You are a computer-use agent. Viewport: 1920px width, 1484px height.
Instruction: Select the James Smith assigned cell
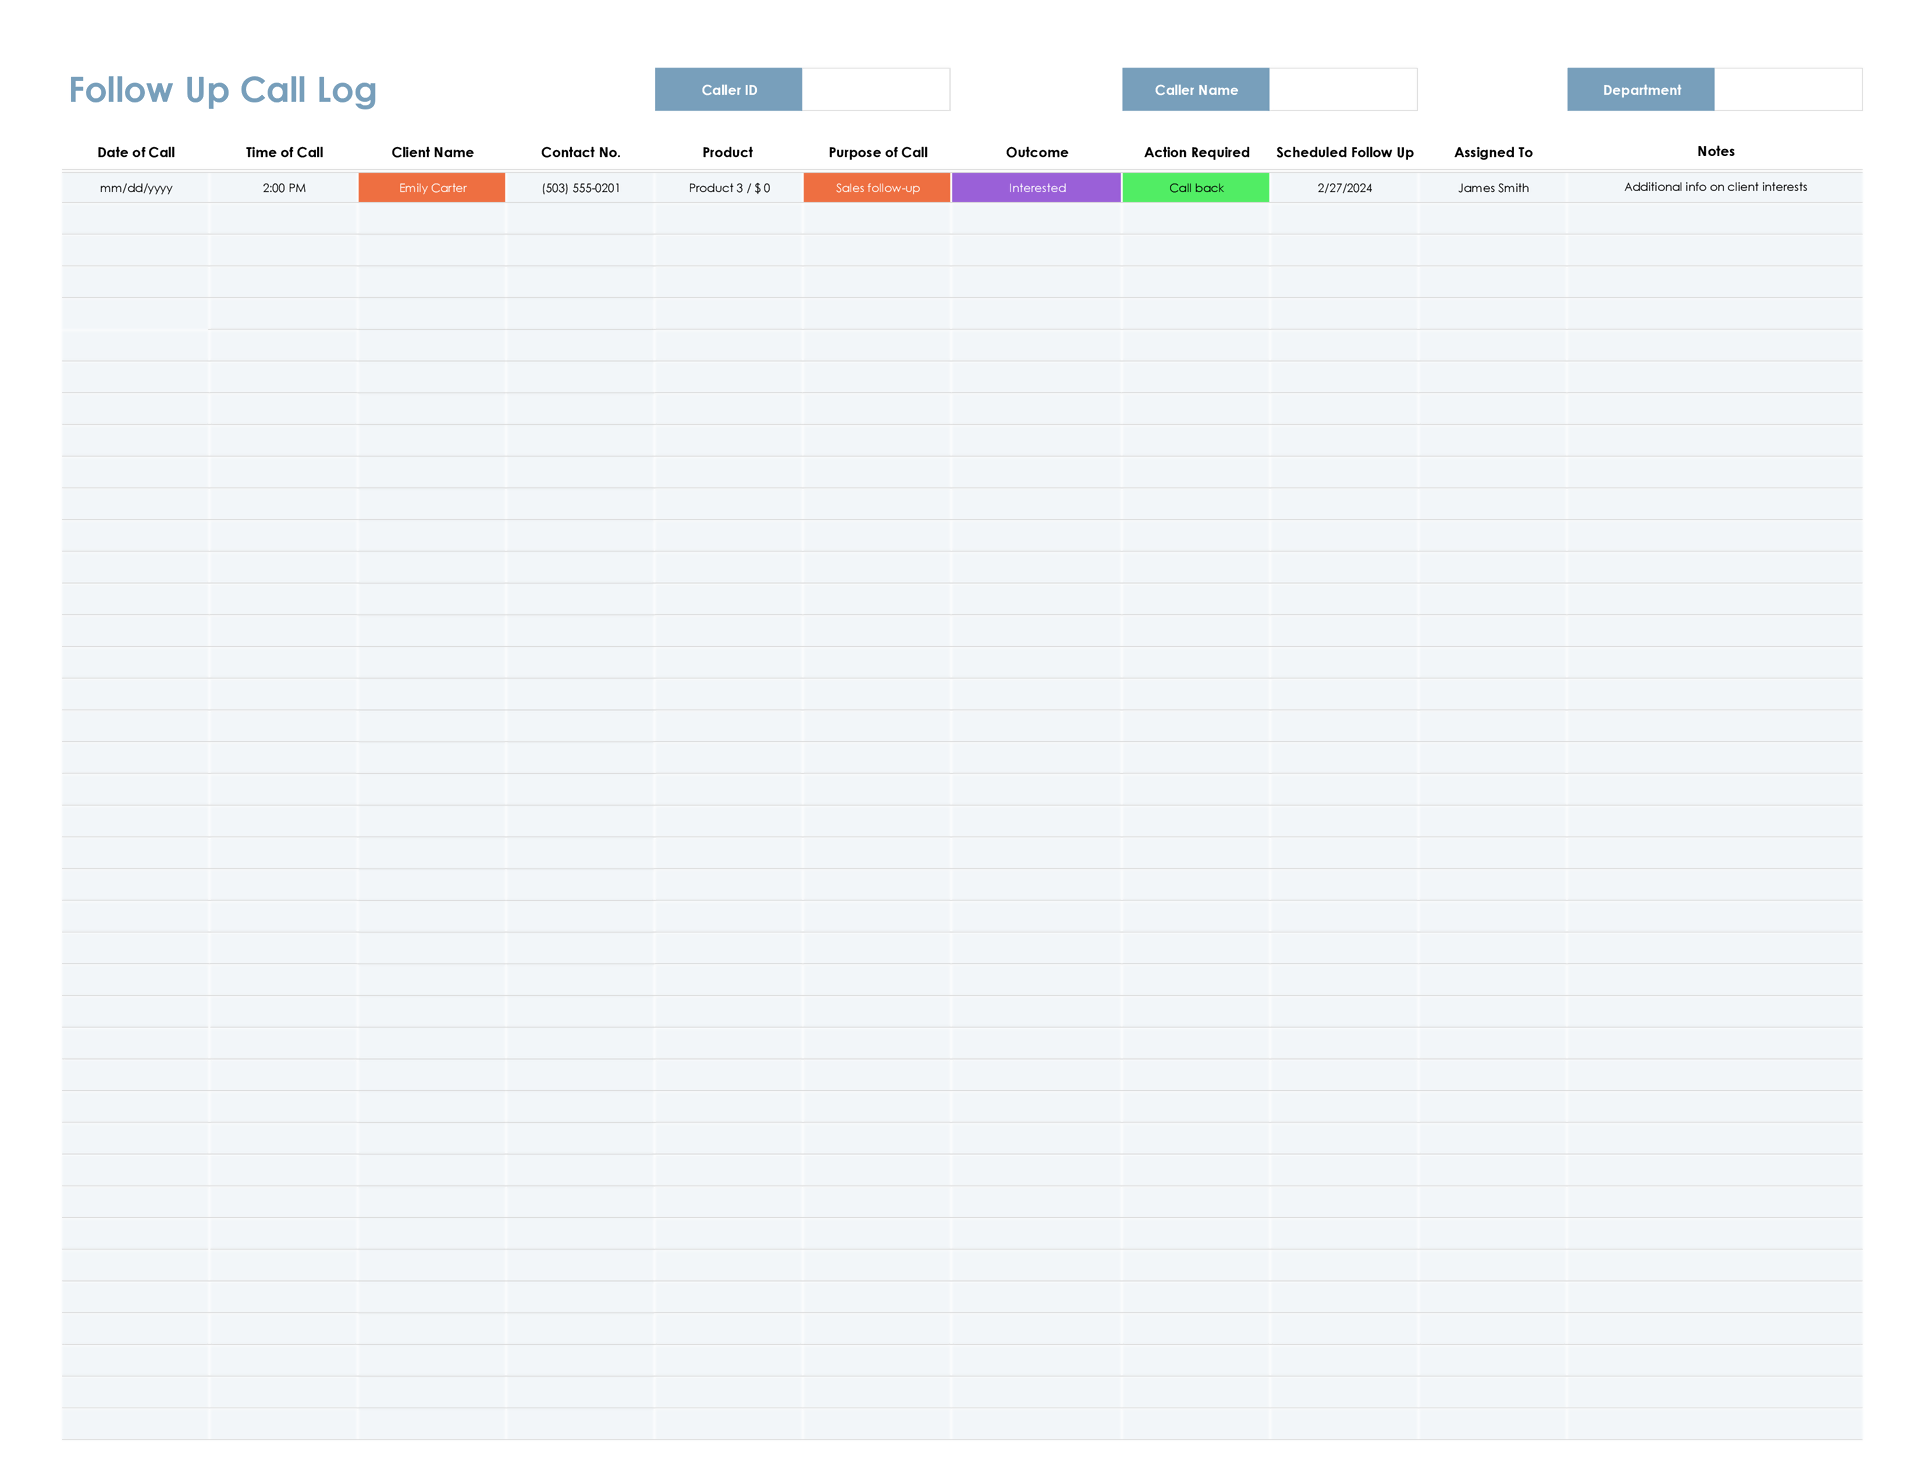pyautogui.click(x=1493, y=187)
